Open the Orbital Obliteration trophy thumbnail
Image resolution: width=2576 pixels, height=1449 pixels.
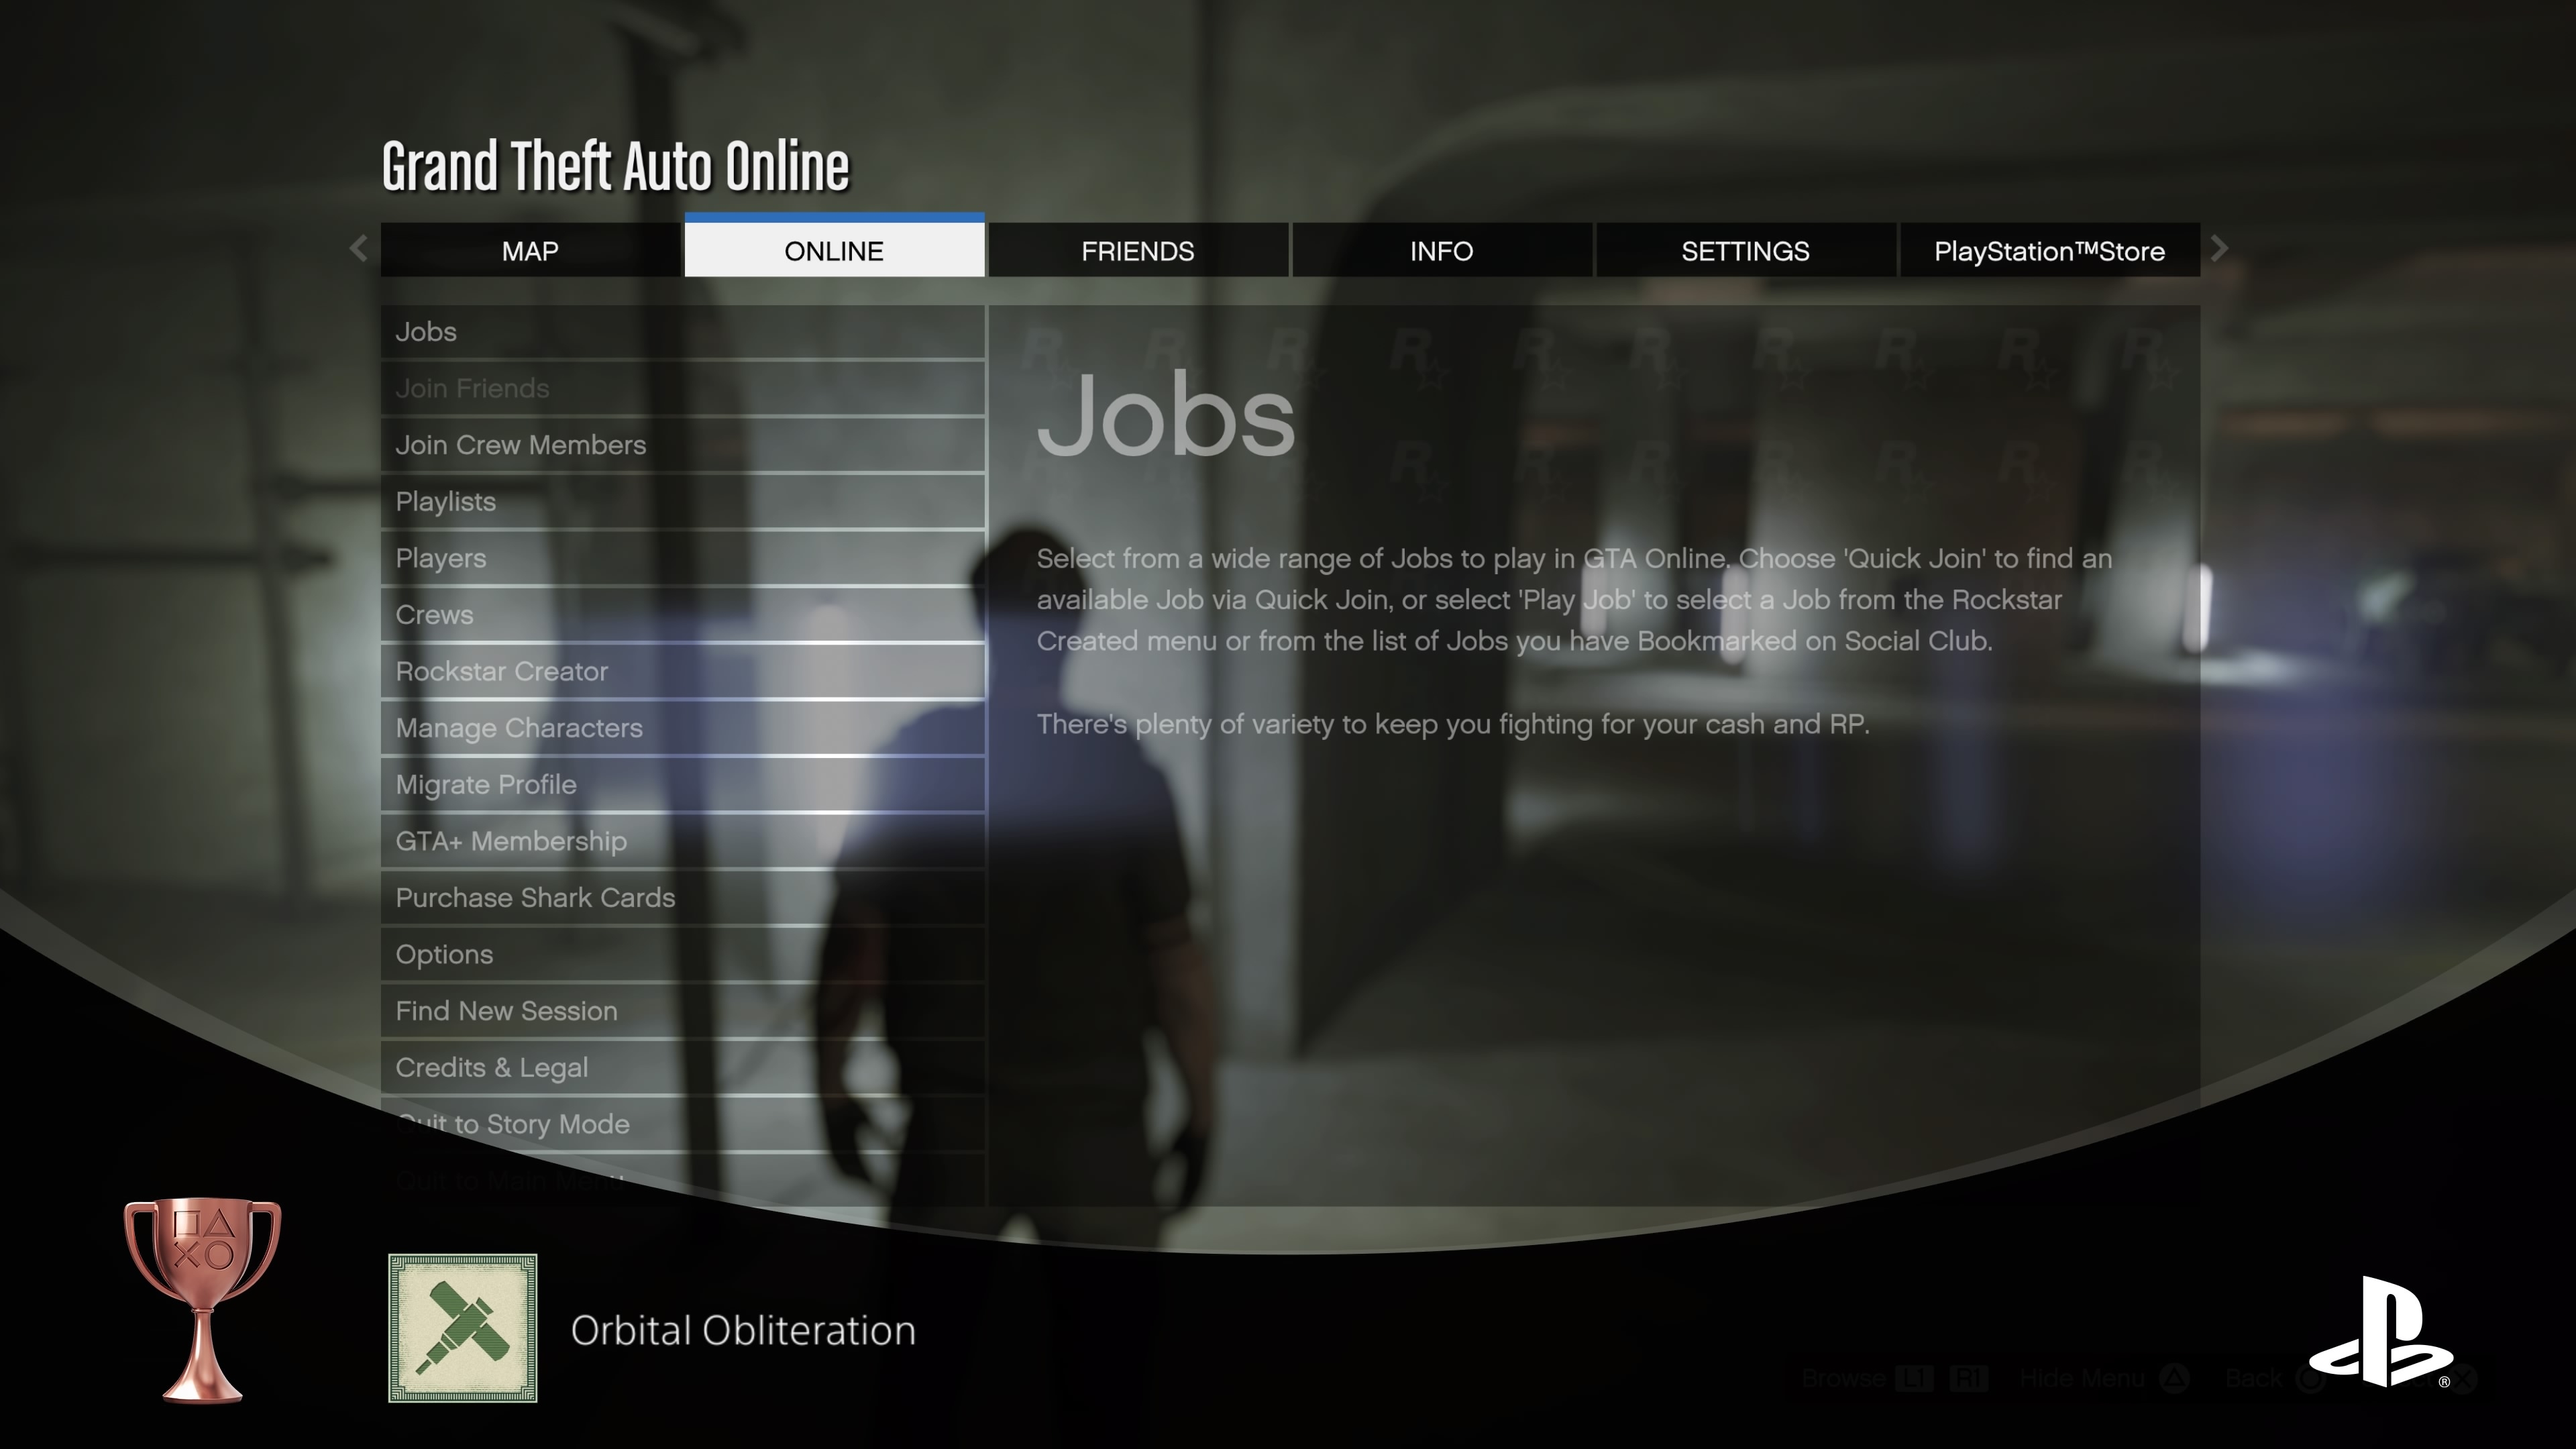[x=463, y=1328]
